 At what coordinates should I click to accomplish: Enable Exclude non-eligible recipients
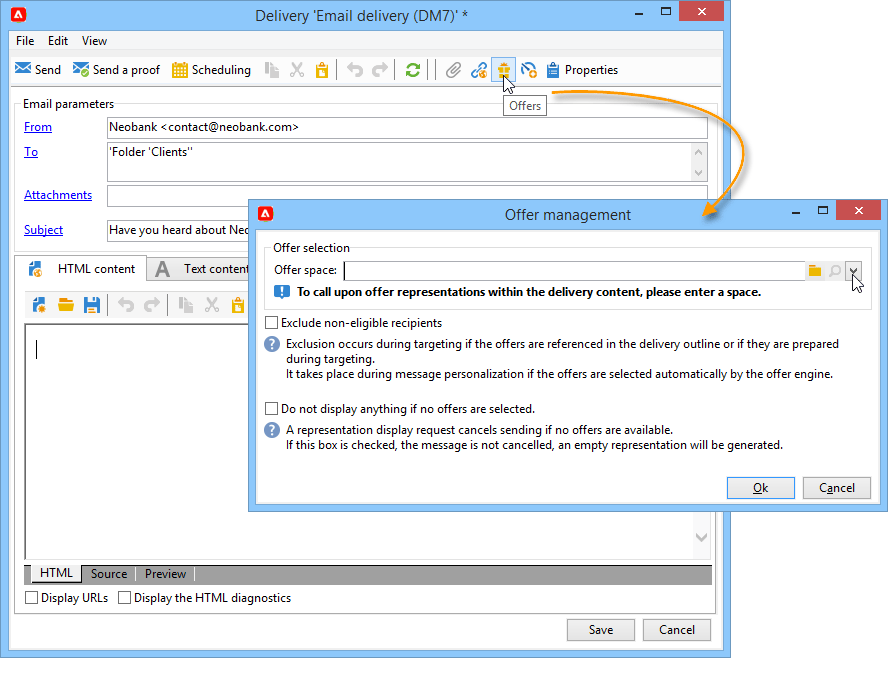(x=271, y=323)
